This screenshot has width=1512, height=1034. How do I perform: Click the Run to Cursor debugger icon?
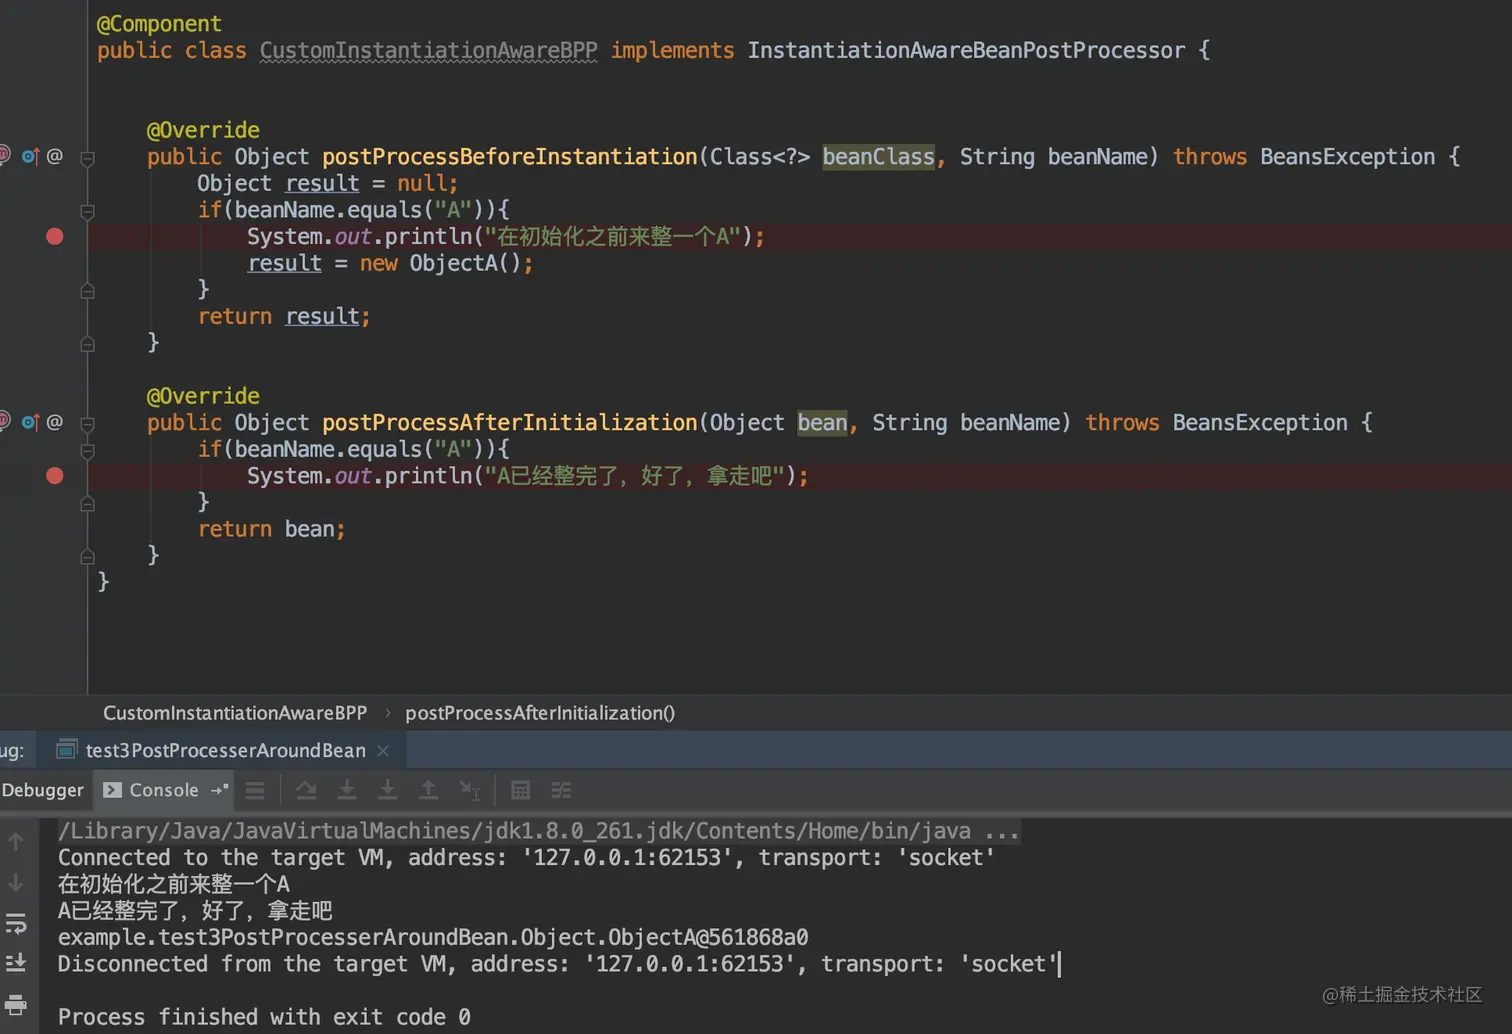(469, 790)
